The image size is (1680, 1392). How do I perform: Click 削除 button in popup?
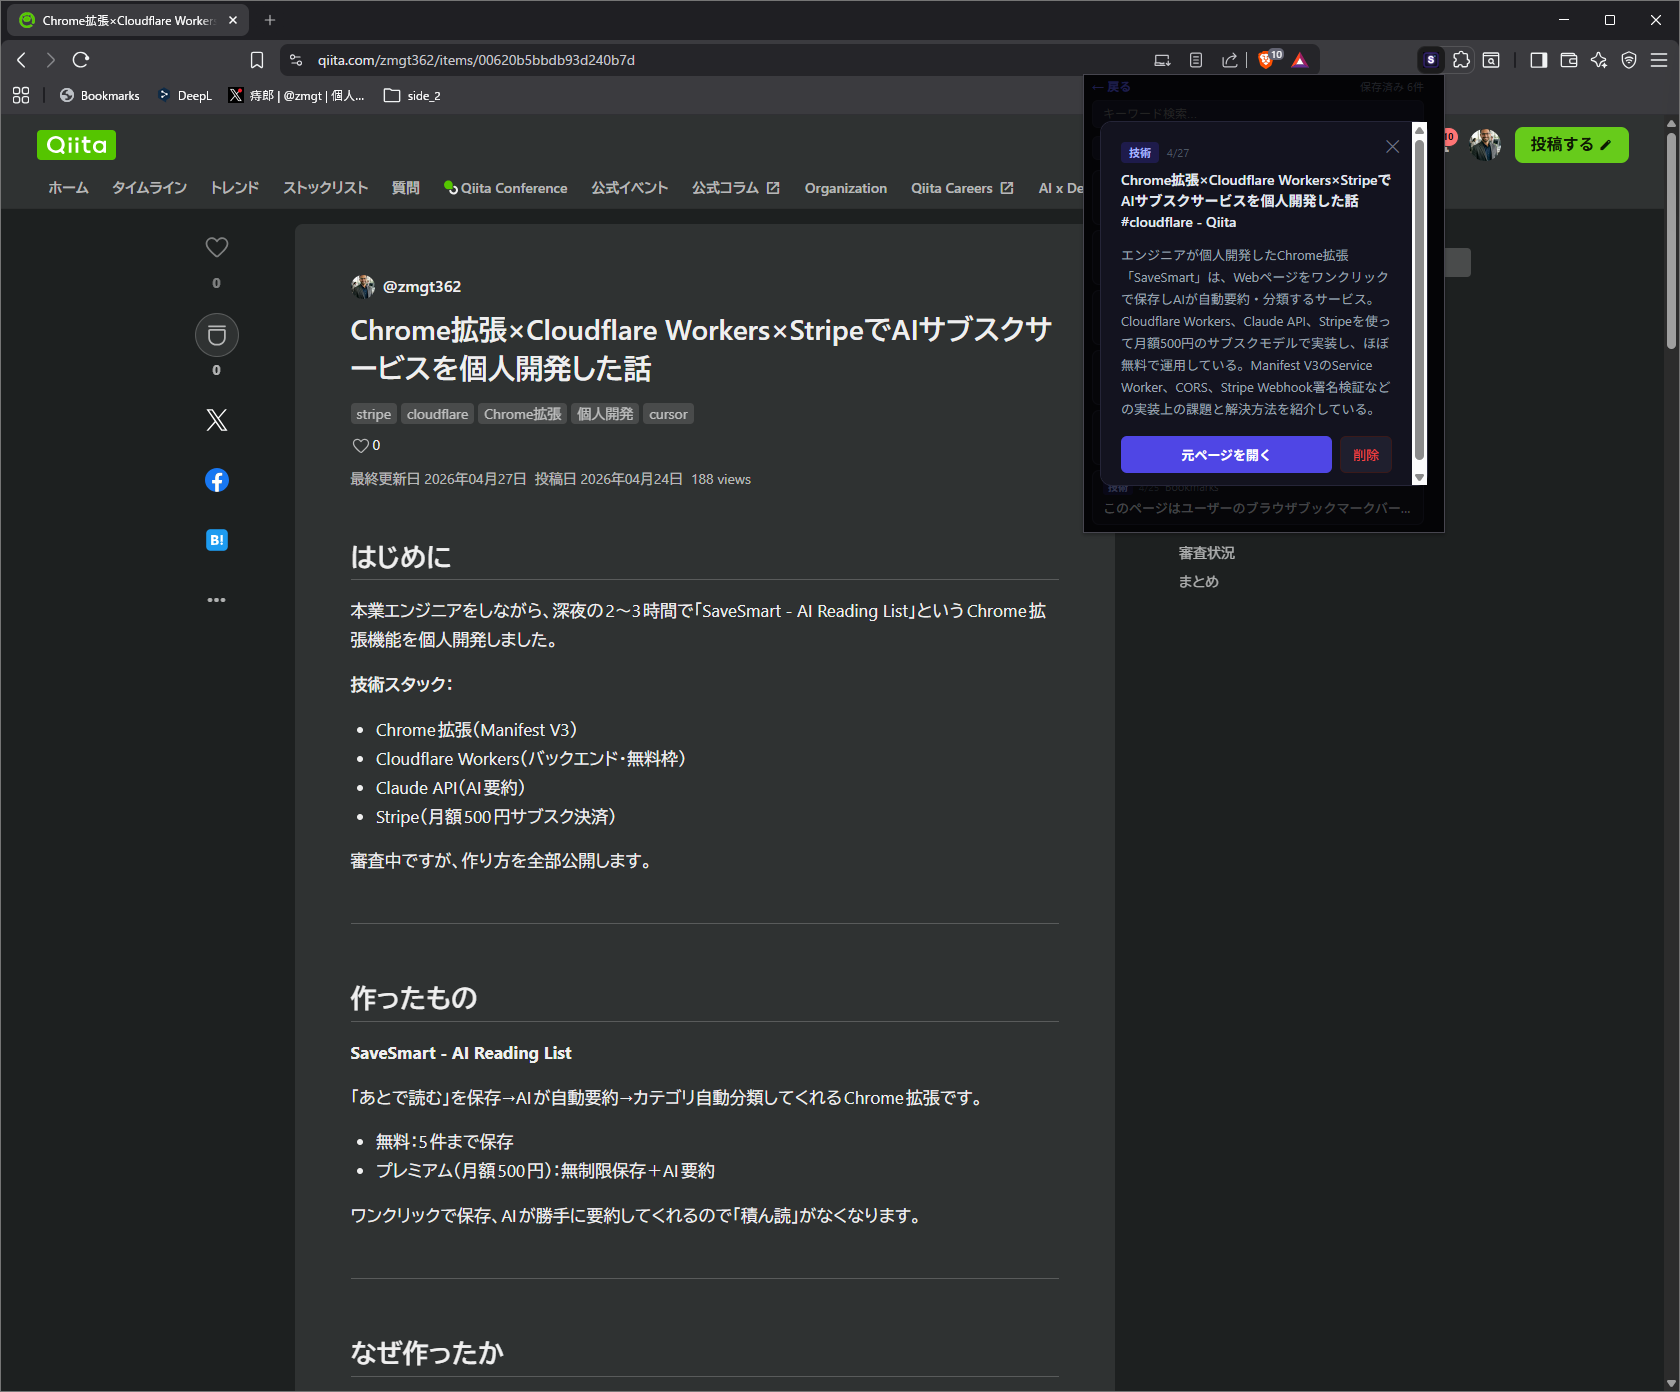[1366, 455]
